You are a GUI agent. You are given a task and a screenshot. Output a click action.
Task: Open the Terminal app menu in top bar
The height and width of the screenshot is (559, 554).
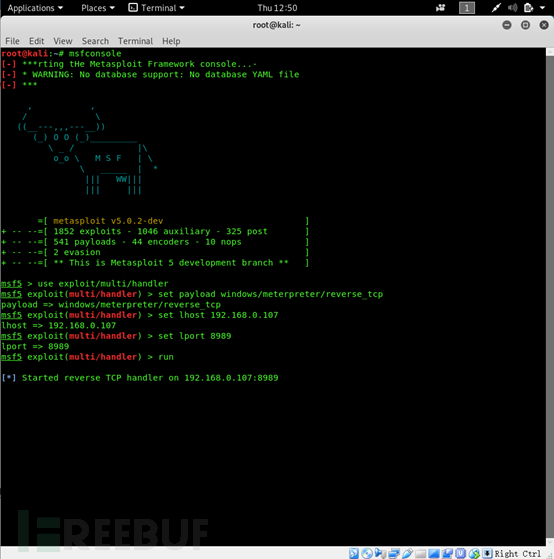pos(157,8)
